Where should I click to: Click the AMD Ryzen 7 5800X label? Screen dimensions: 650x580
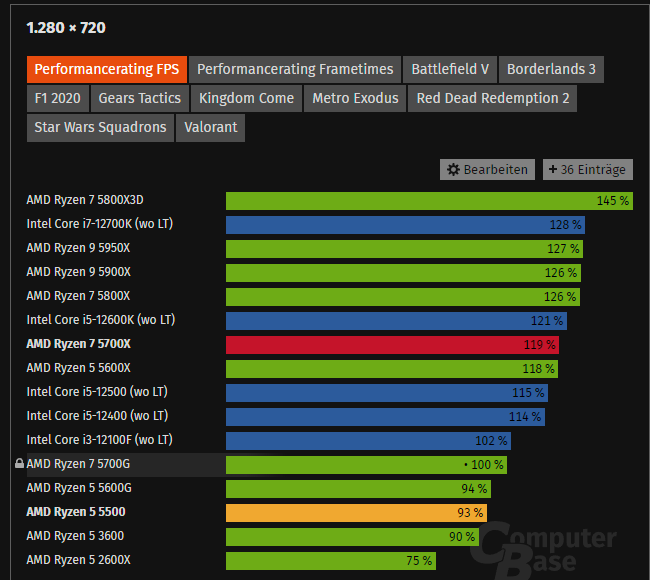click(78, 296)
